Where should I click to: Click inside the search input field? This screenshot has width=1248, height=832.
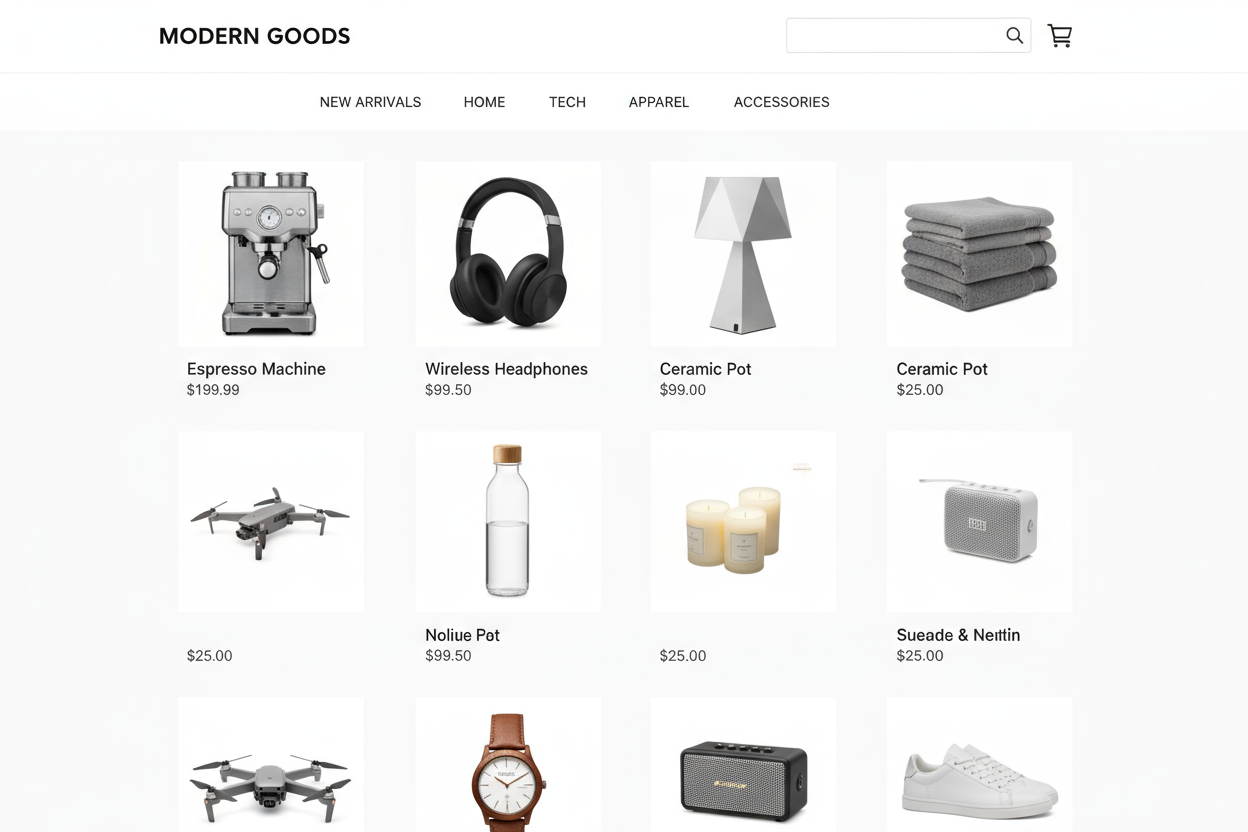[895, 35]
